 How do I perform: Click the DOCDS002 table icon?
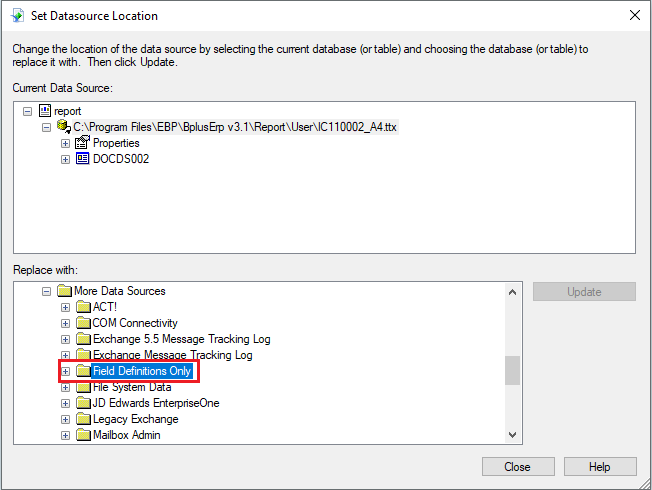point(83,159)
